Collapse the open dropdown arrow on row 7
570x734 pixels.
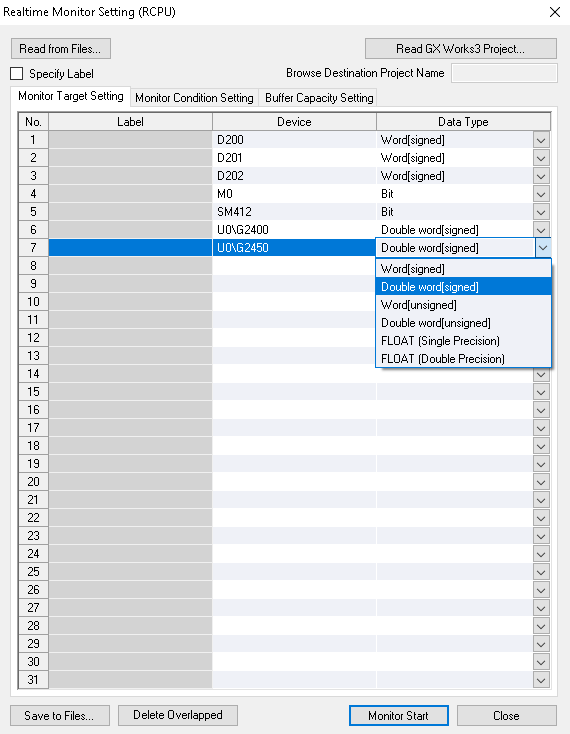click(x=543, y=248)
